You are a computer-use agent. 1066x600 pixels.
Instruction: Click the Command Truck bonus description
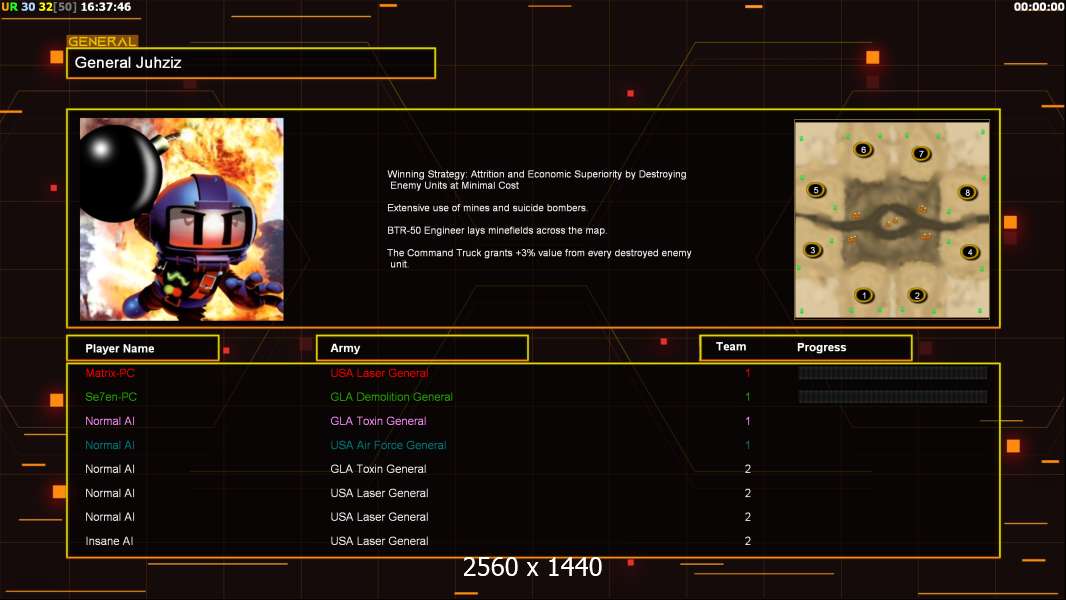point(539,258)
